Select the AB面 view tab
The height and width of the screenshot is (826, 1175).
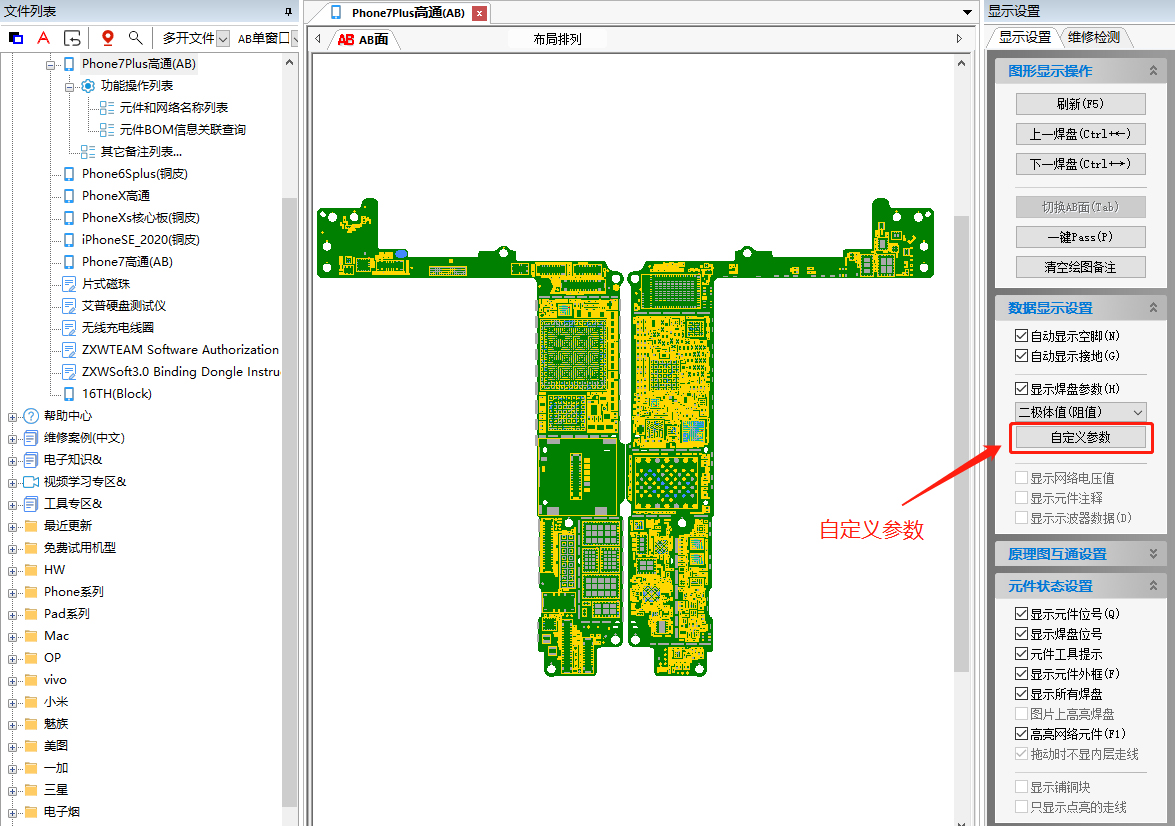[365, 39]
